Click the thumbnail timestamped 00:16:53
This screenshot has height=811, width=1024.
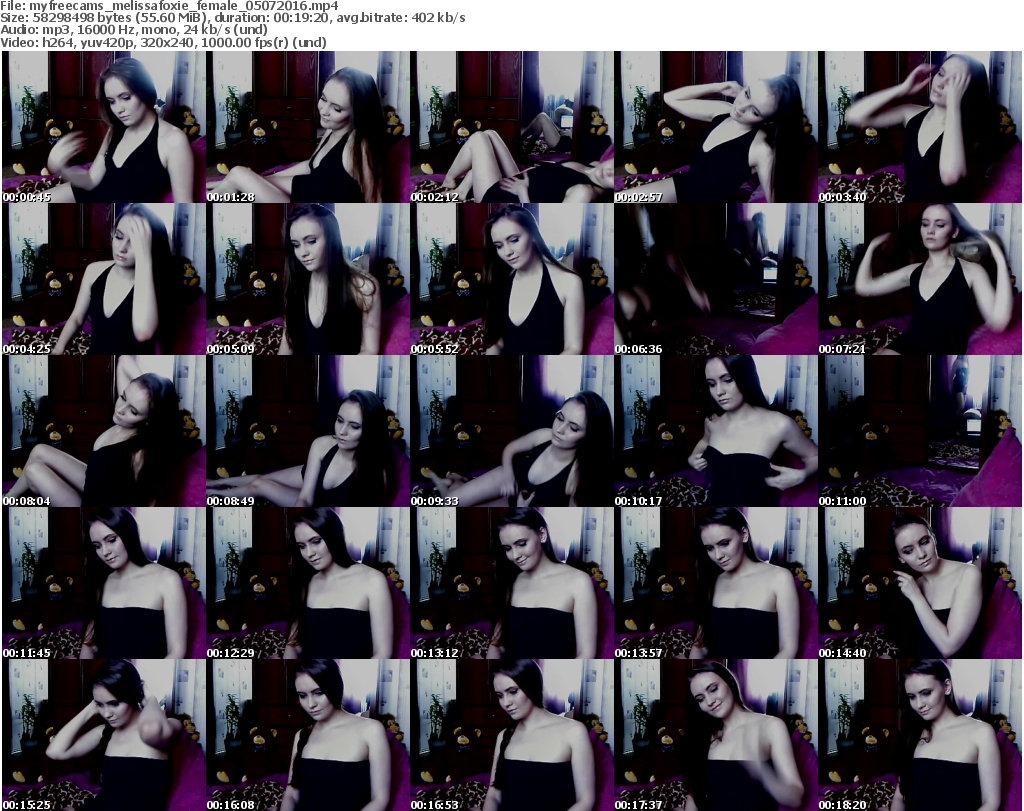tap(512, 735)
